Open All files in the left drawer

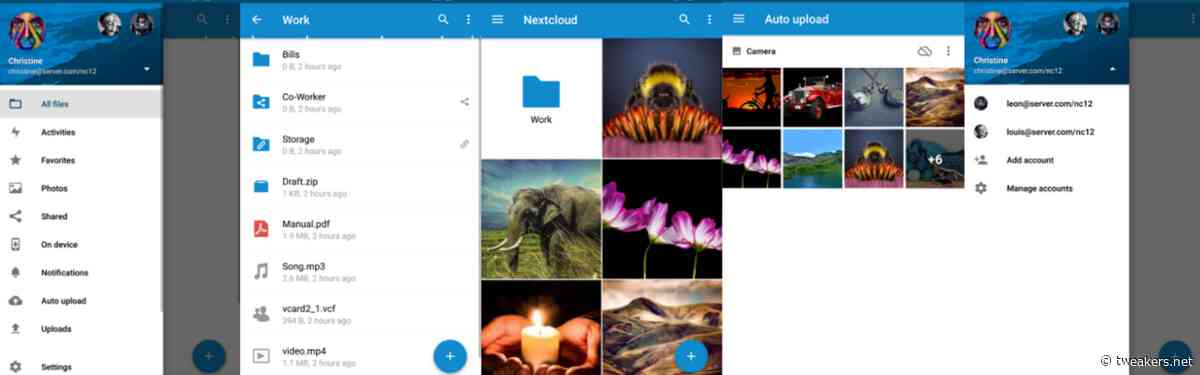click(x=81, y=104)
